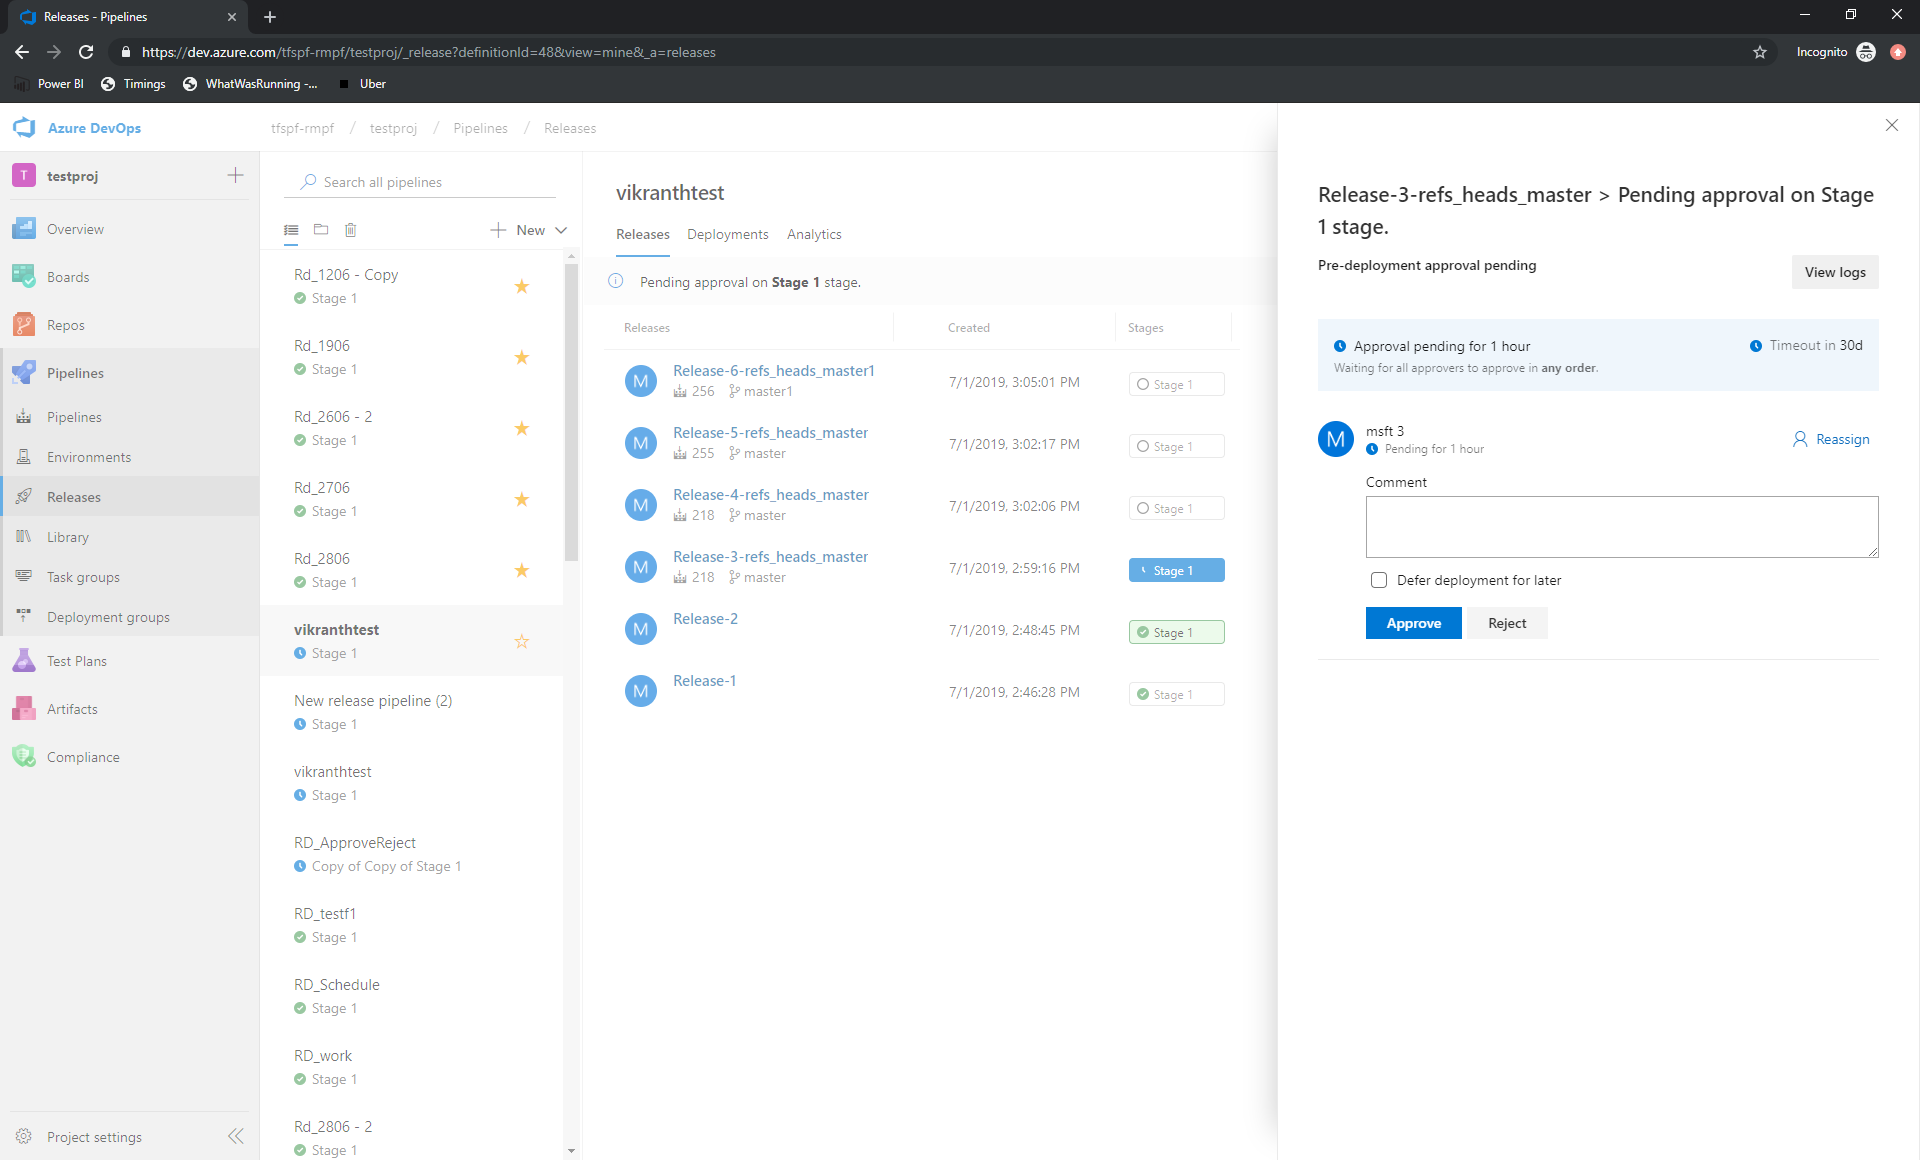Toggle the star on Rd_2706 pipeline
Screen dimensions: 1920x1160
521,498
